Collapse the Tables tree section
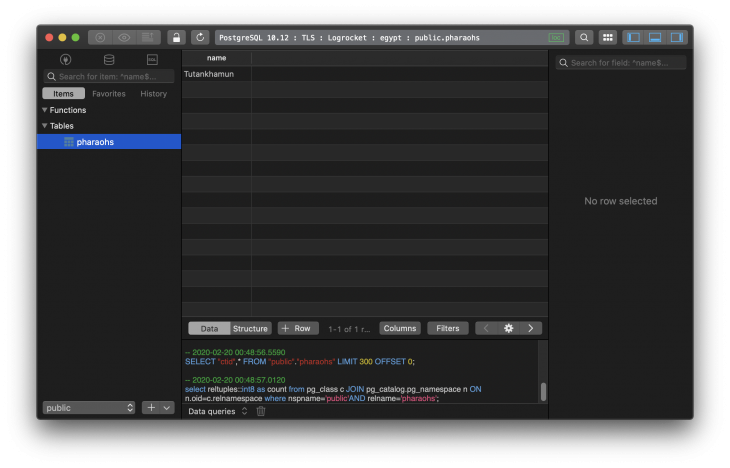 45,126
